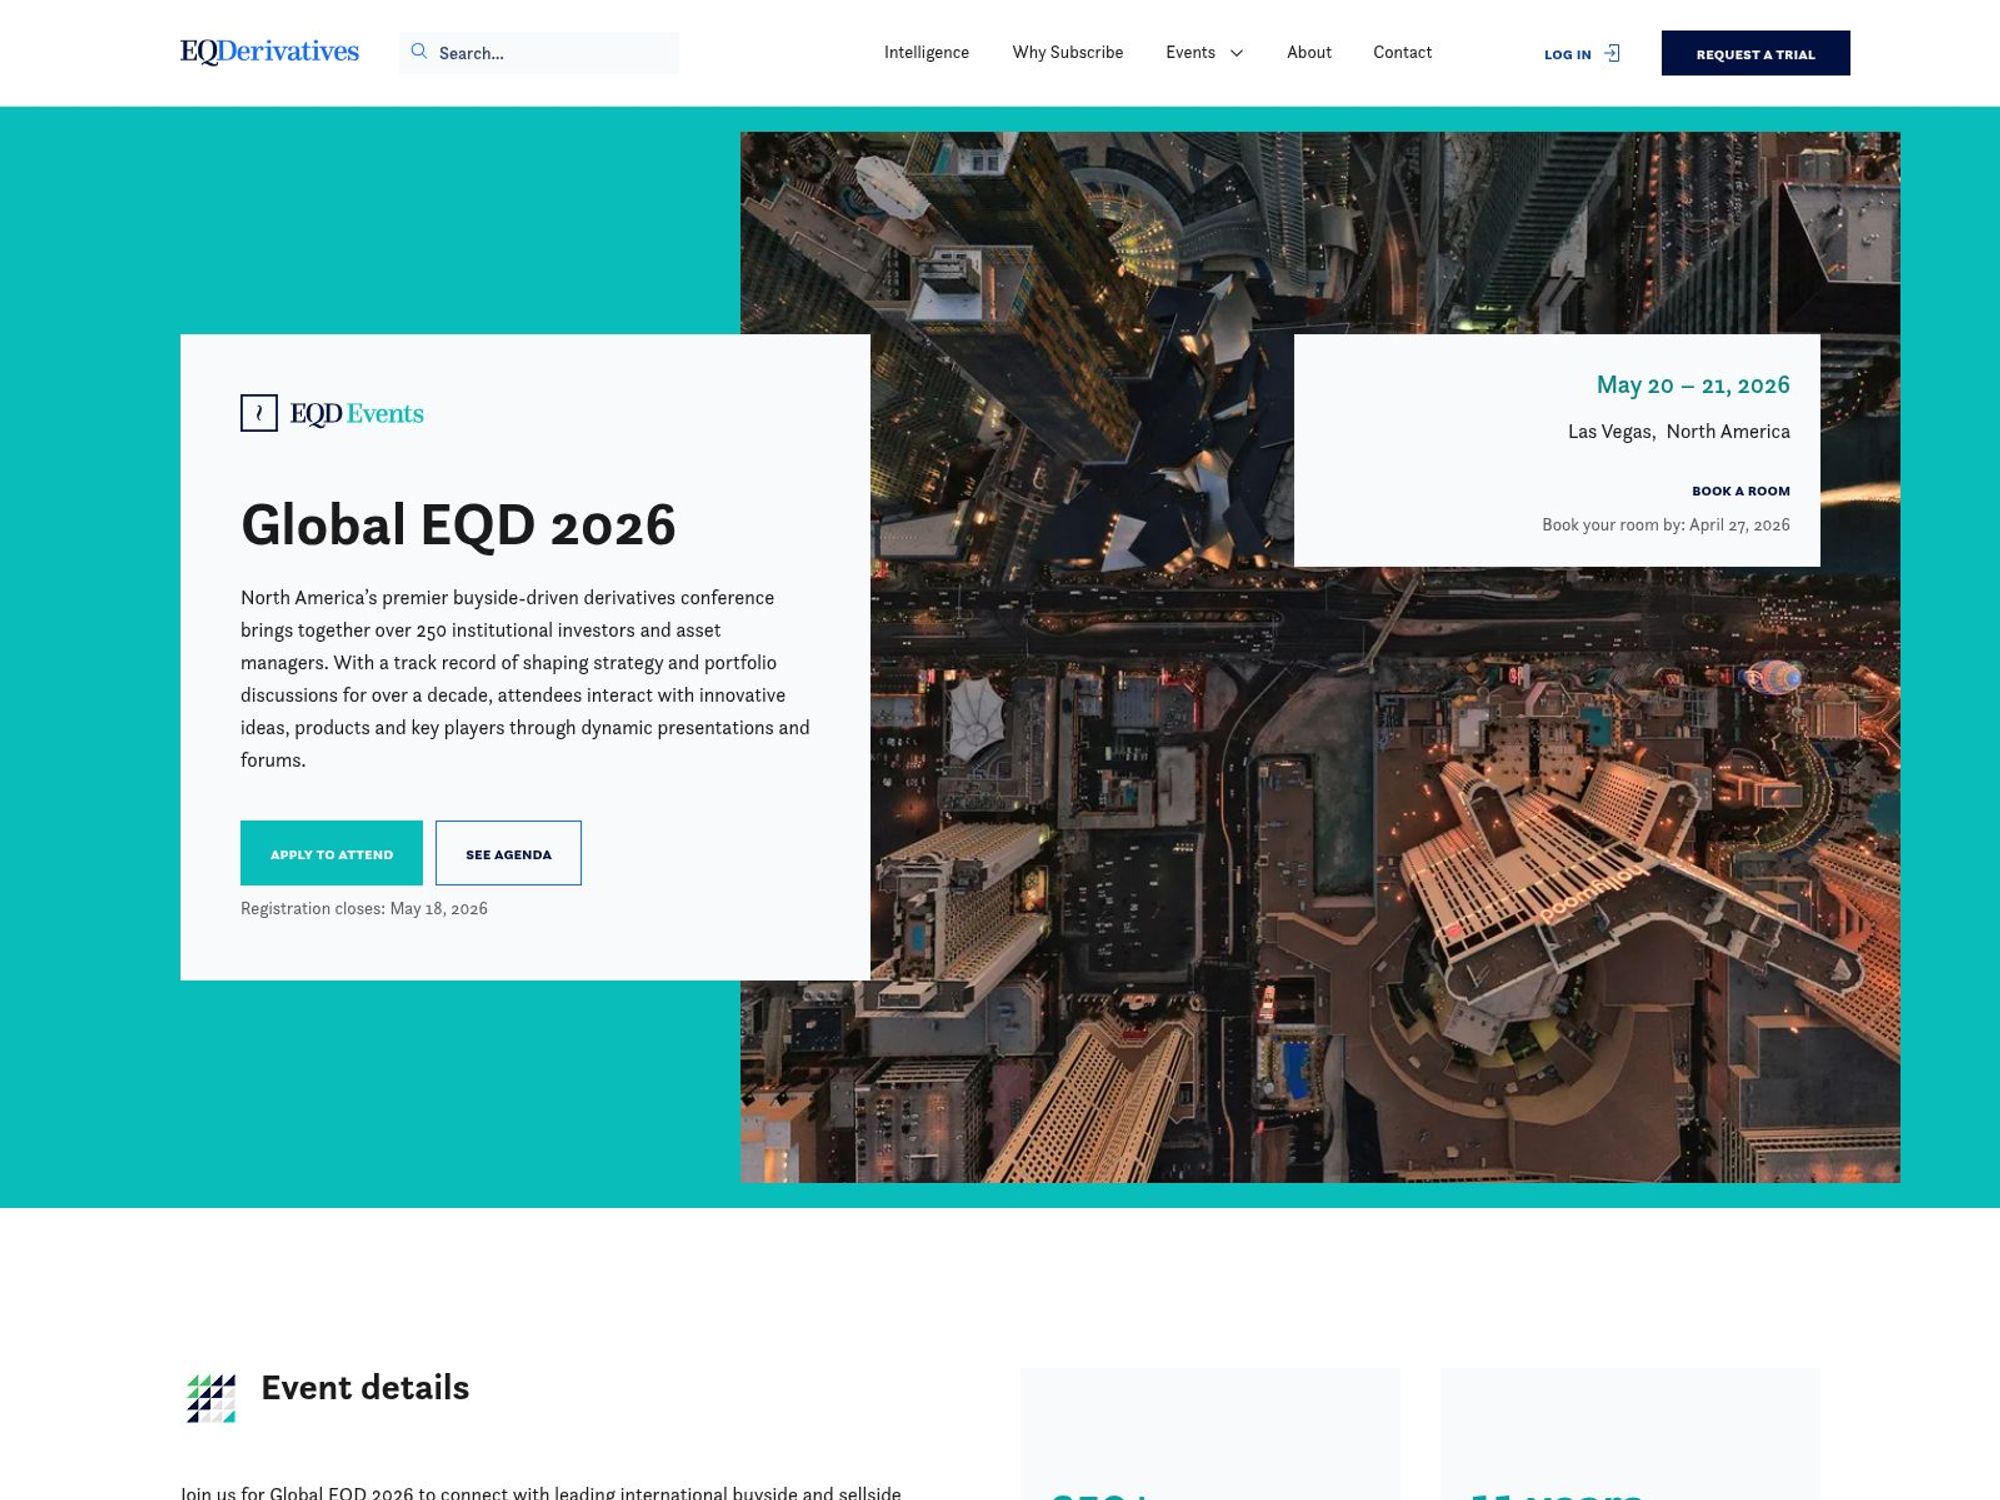Click the Request a Trial button

coord(1755,55)
